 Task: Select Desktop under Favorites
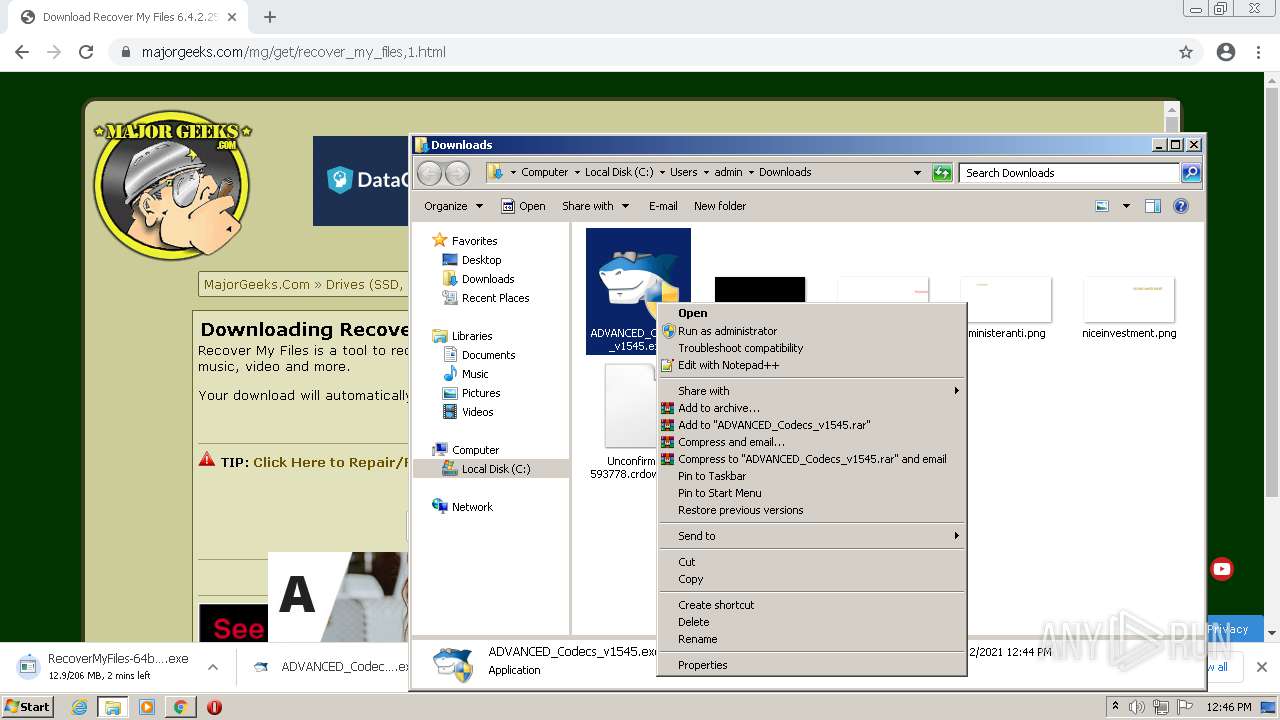coord(481,260)
